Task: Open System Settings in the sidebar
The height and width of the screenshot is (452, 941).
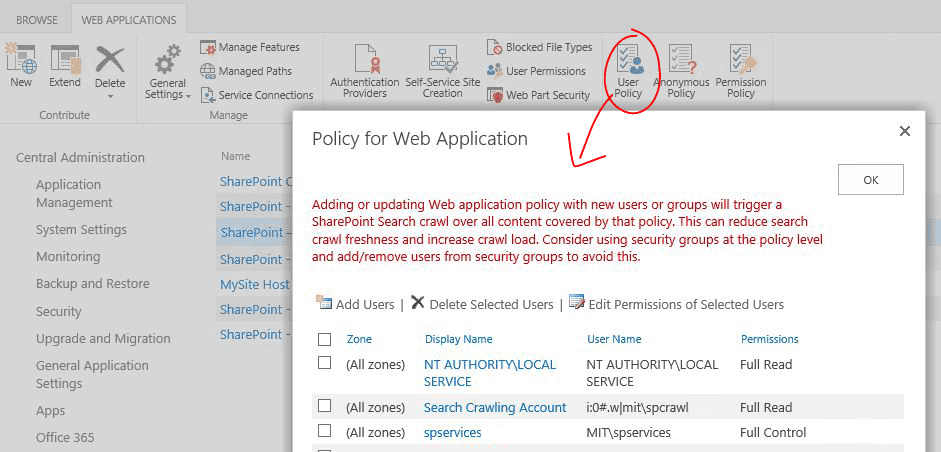Action: point(82,229)
